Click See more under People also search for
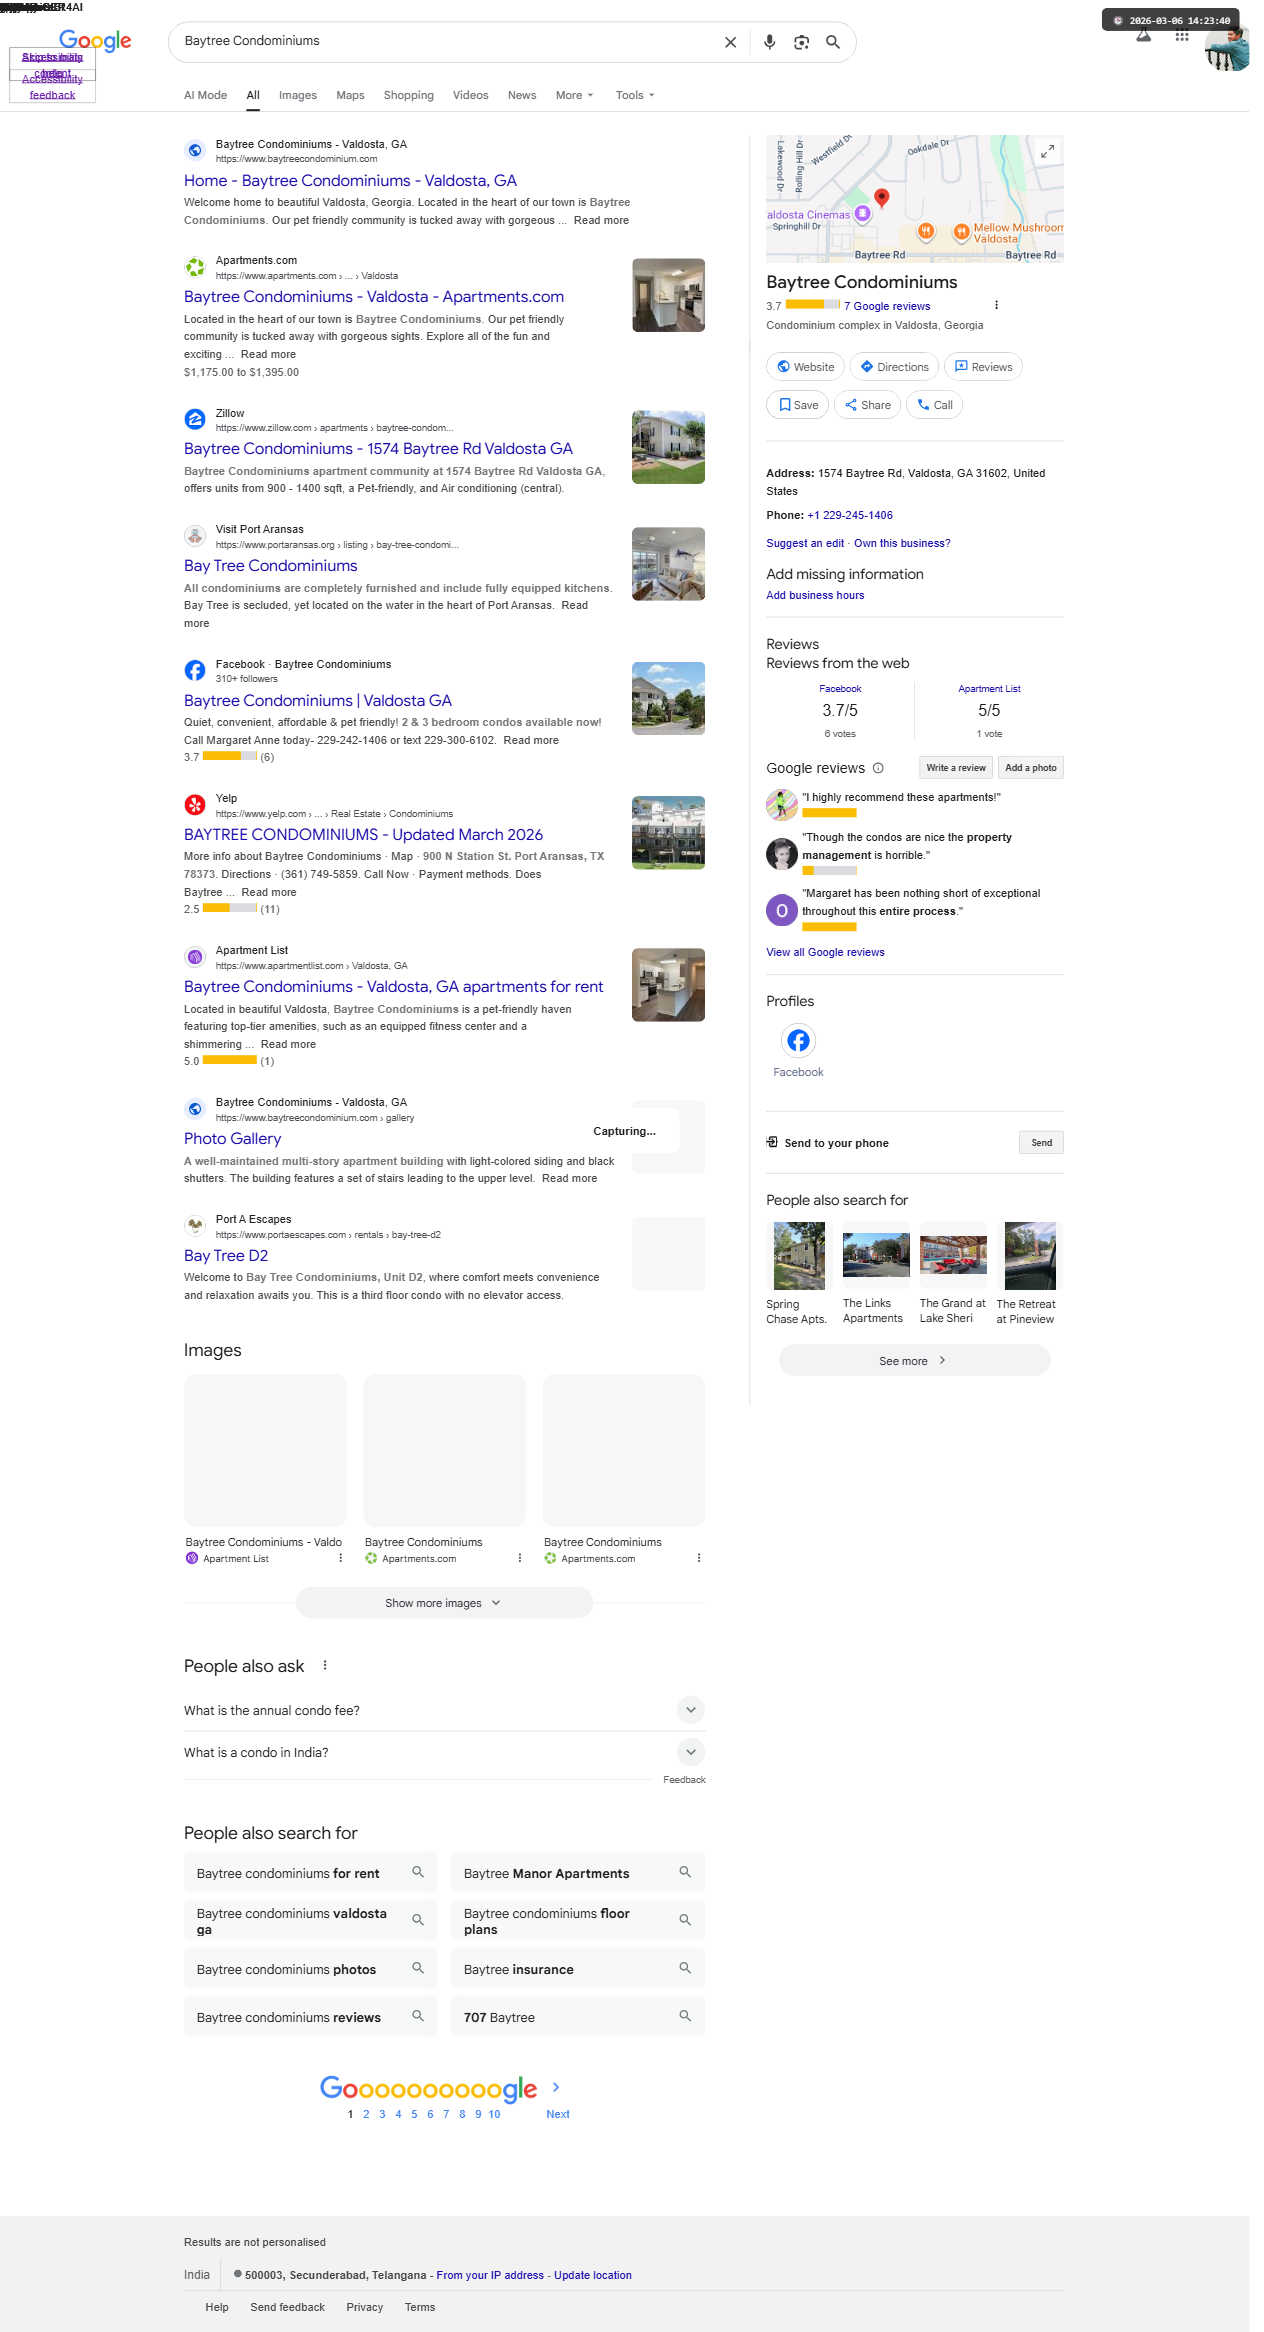1264x2332 pixels. tap(914, 1361)
